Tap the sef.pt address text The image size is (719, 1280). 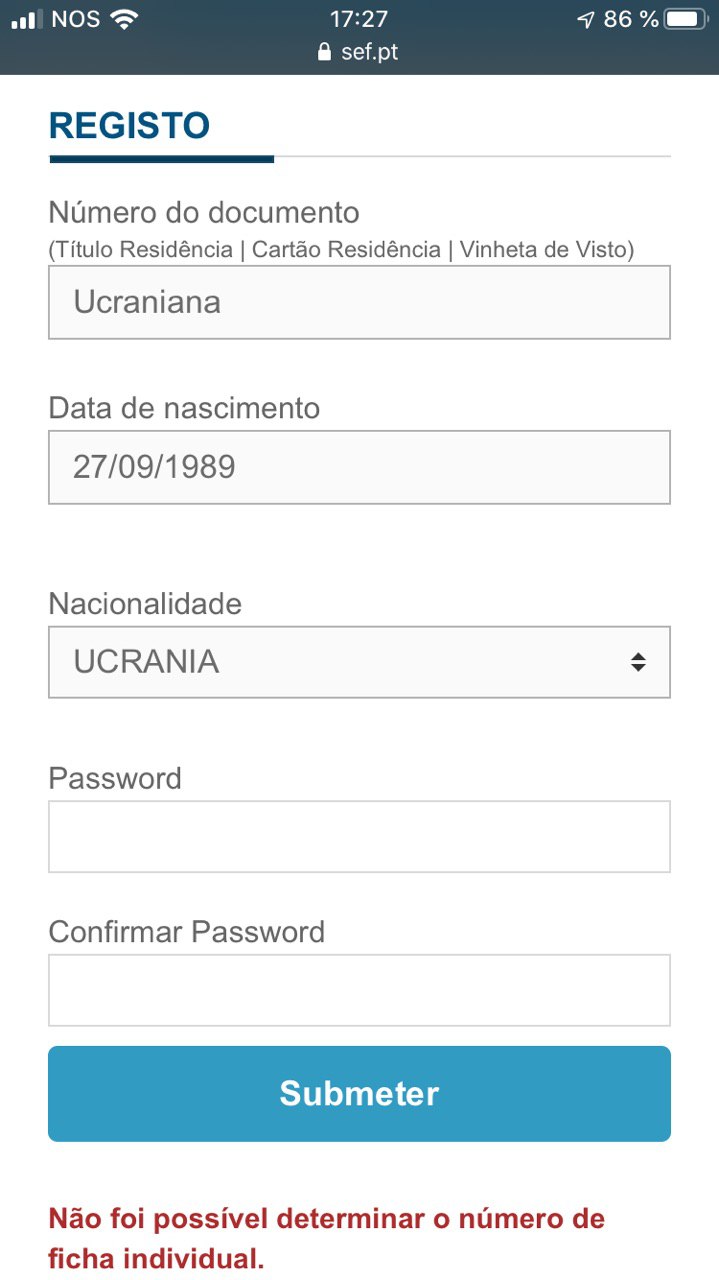pos(369,52)
